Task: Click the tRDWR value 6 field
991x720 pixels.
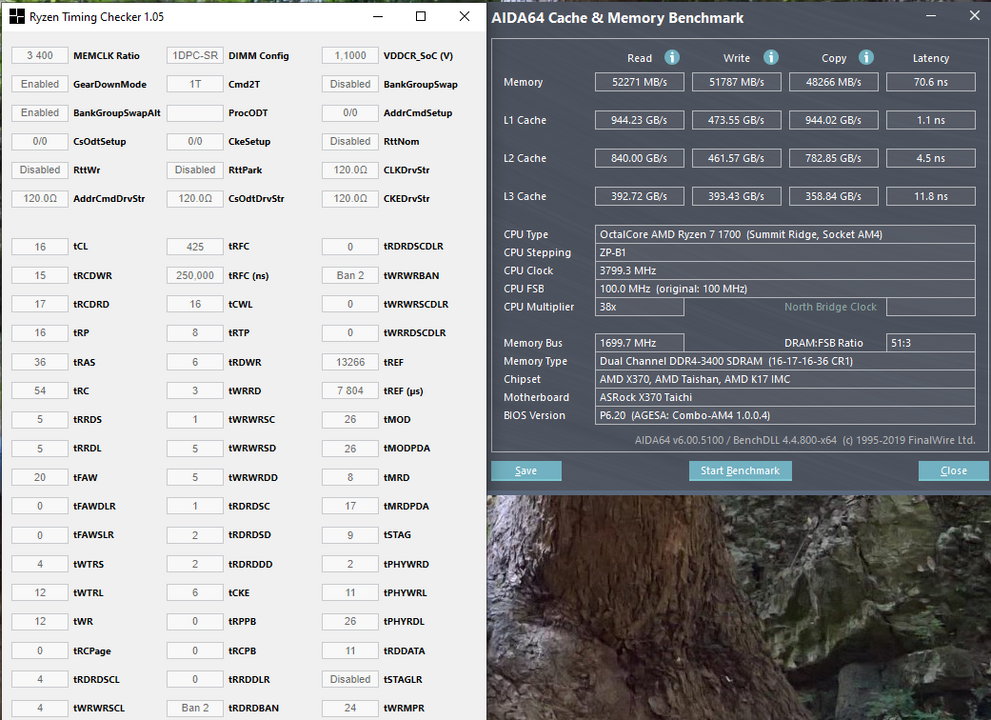Action: point(195,362)
